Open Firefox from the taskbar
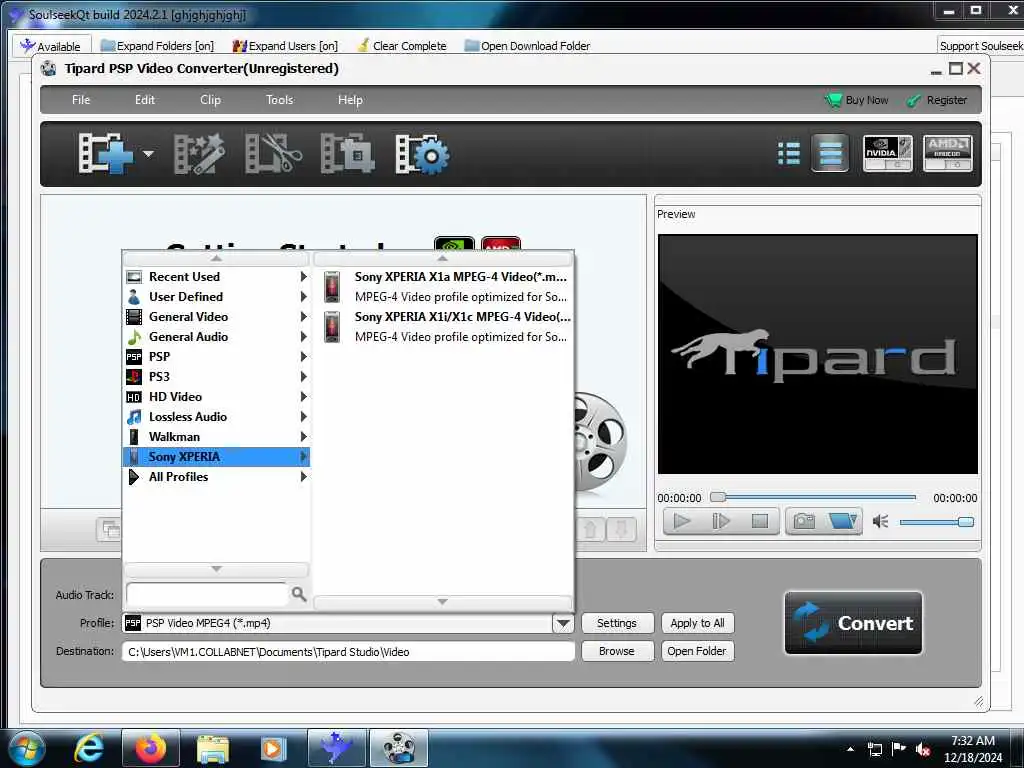The width and height of the screenshot is (1024, 768). (150, 748)
